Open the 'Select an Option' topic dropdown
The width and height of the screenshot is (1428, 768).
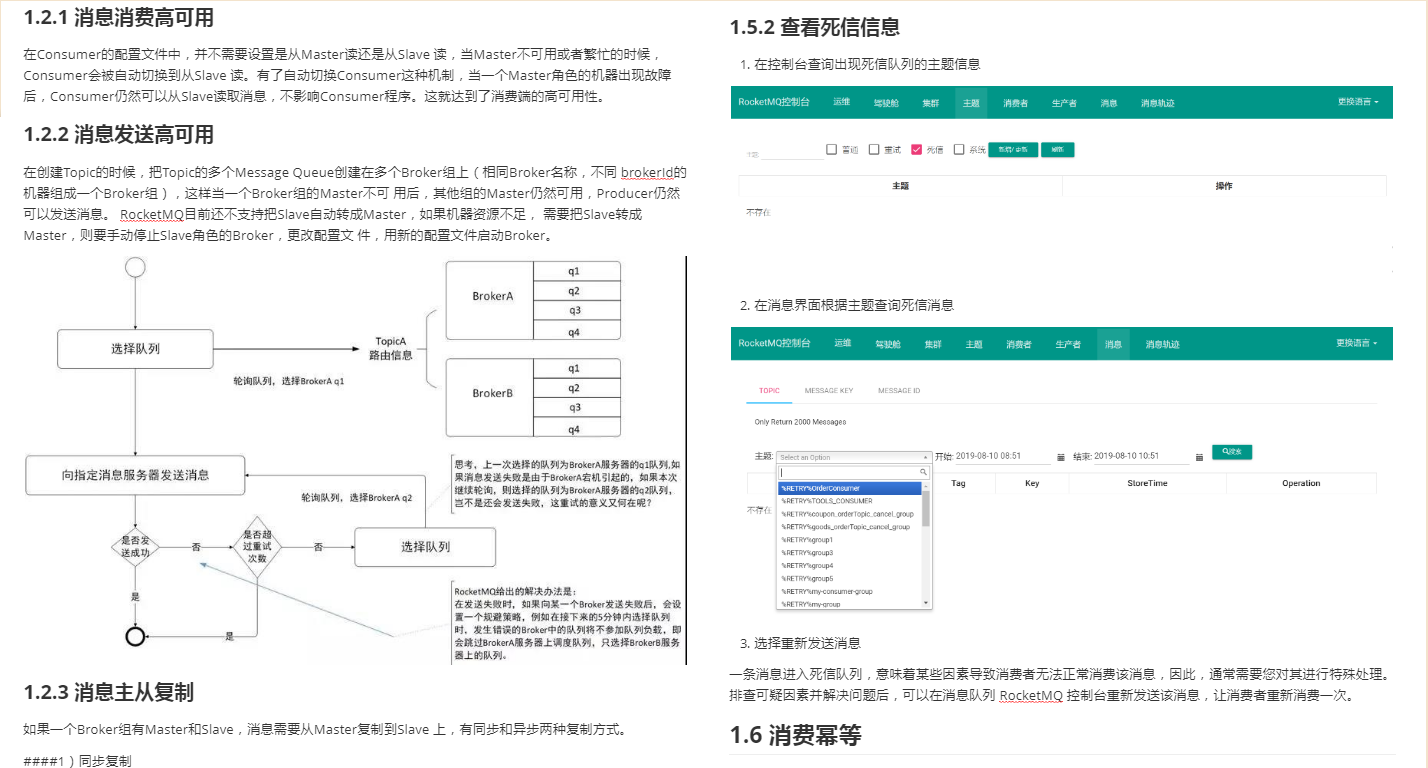[x=854, y=457]
